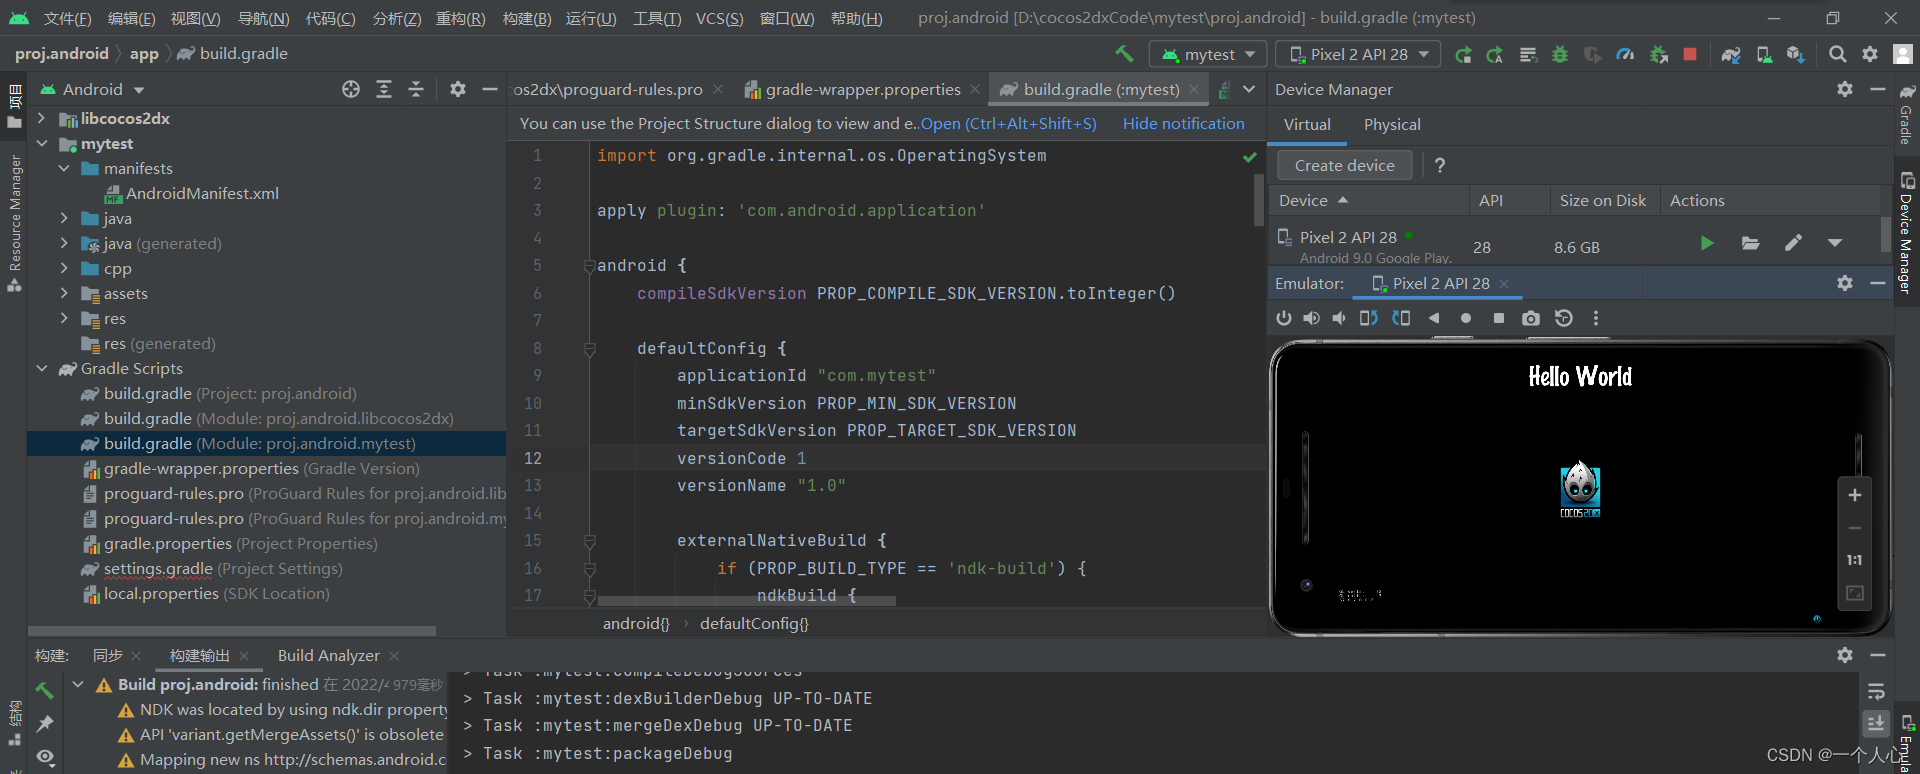Screen dimensions: 1920x774
Task: Click the green Debug bug icon
Action: (x=1560, y=54)
